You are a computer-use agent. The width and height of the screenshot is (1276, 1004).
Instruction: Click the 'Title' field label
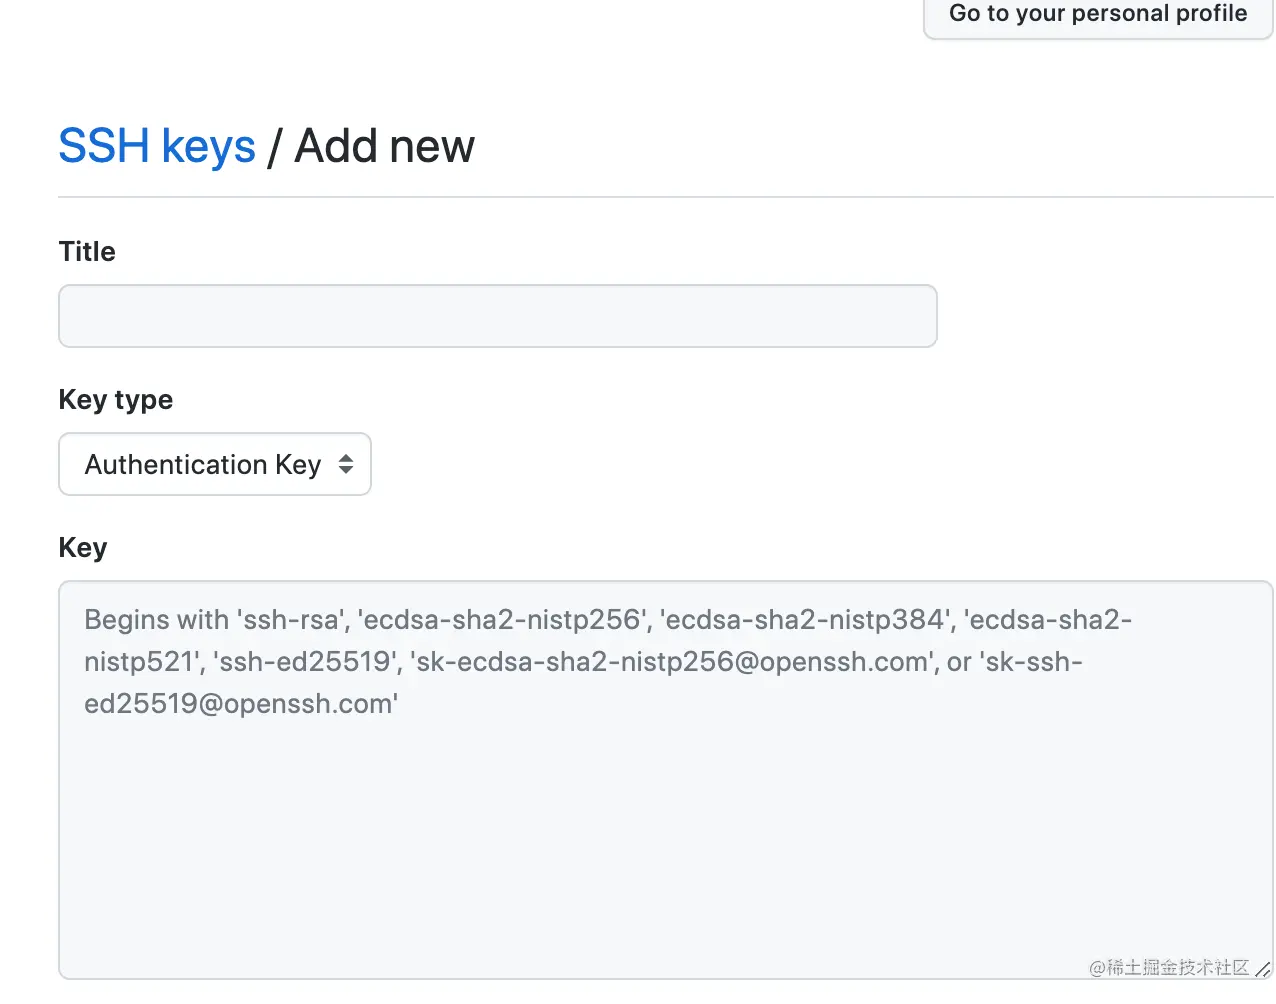[x=87, y=252]
